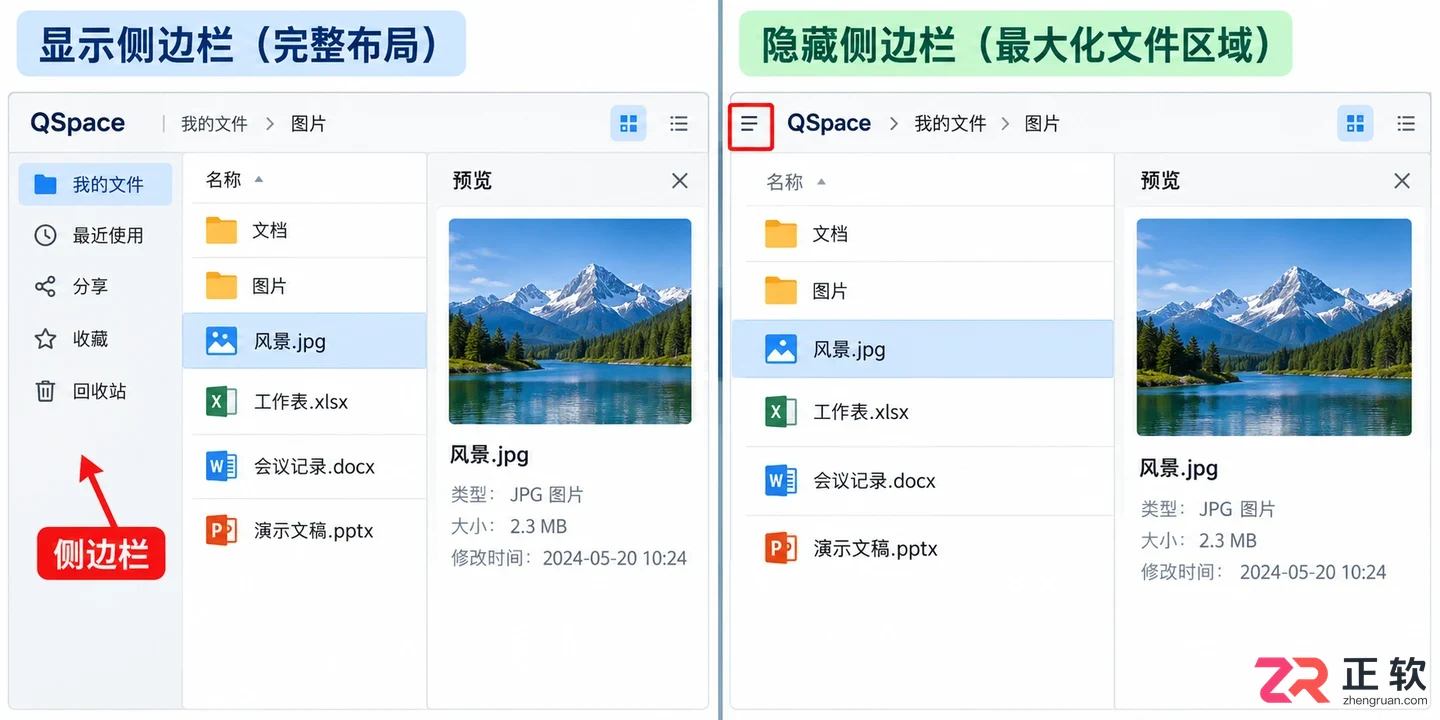
Task: Open the 文档 folder in right window
Action: click(923, 234)
